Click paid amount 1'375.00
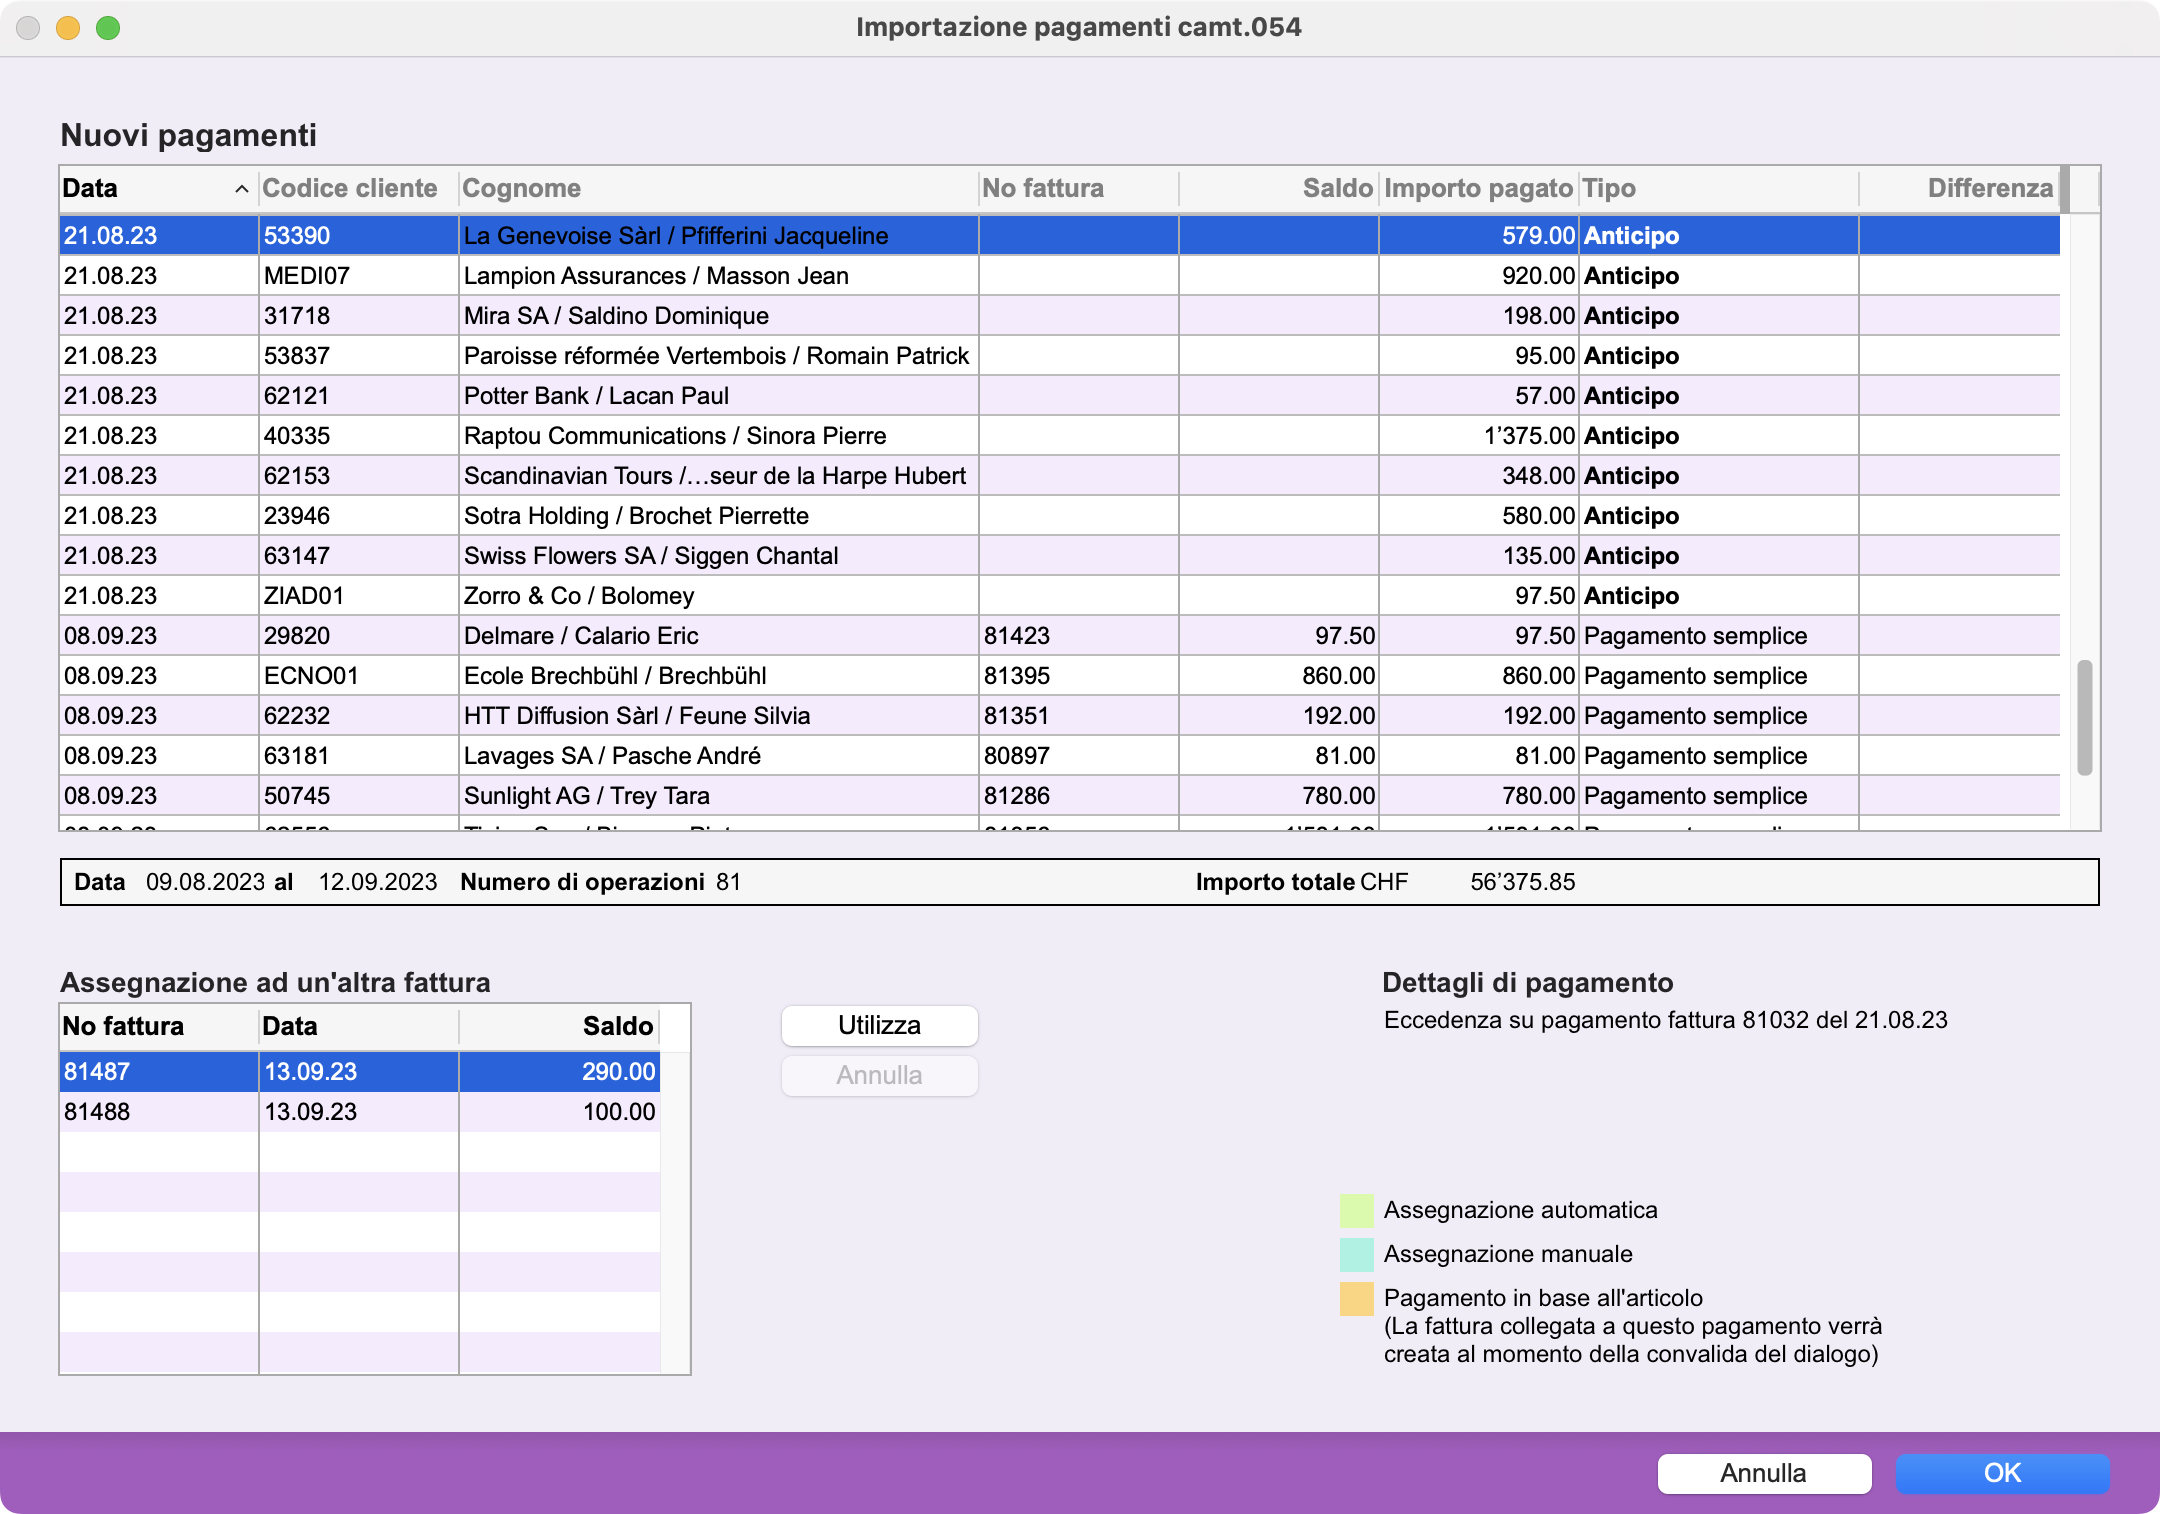Viewport: 2160px width, 1514px height. 1529,436
